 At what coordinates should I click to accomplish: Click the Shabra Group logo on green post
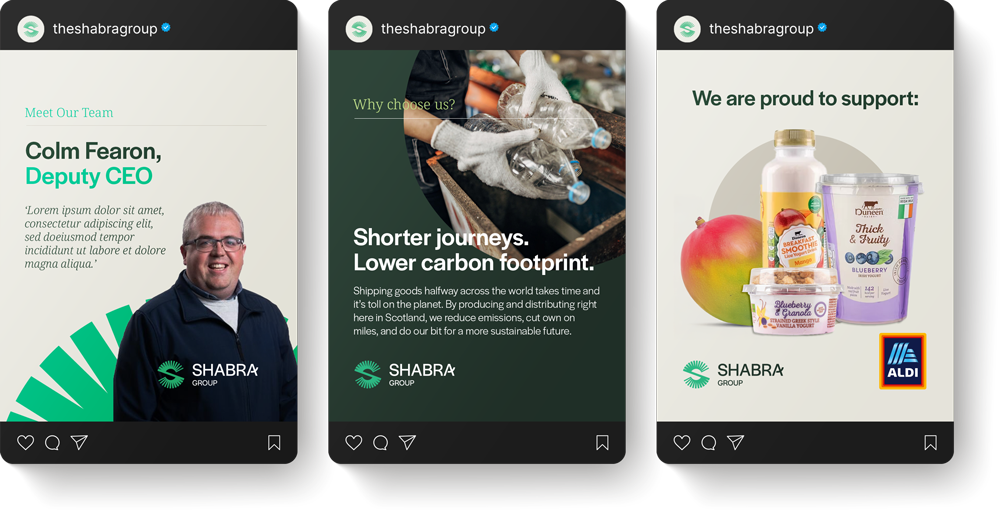click(x=404, y=374)
